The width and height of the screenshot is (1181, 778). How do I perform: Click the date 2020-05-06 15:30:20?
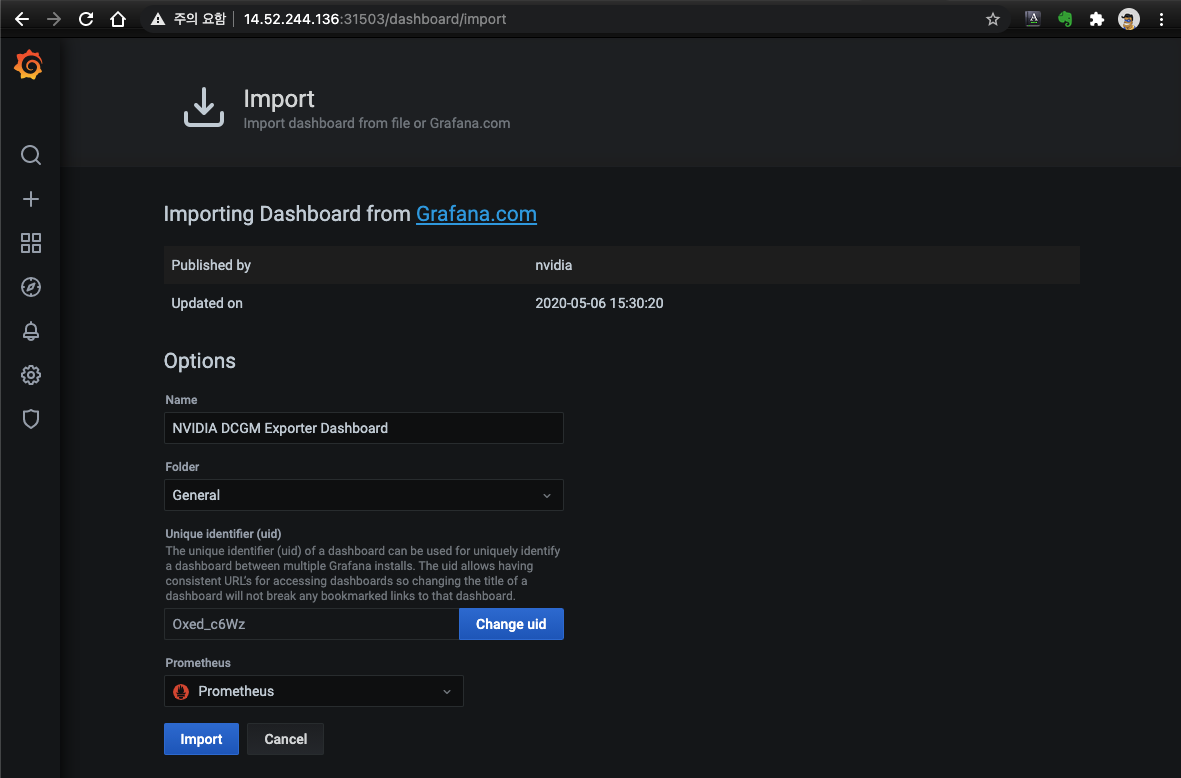point(599,303)
